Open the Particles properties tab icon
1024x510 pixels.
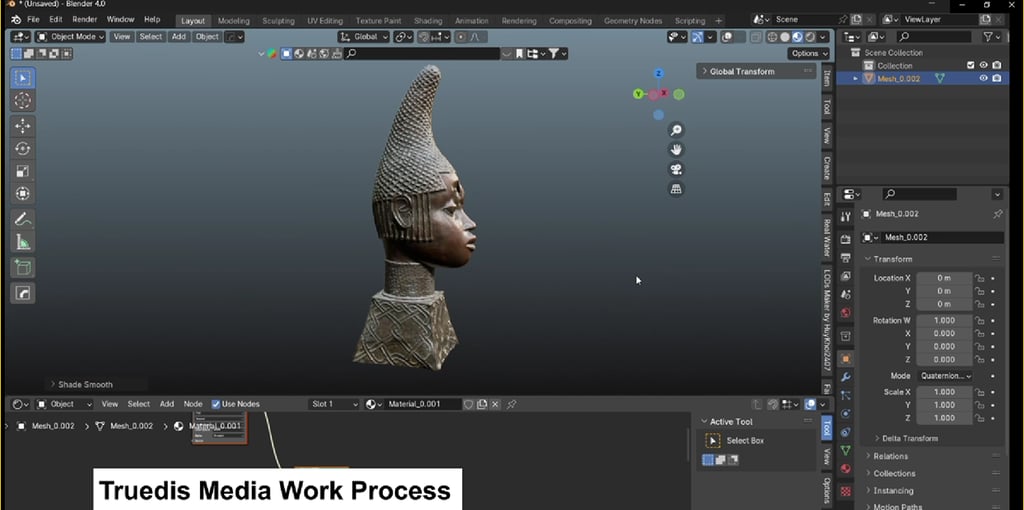[x=846, y=396]
